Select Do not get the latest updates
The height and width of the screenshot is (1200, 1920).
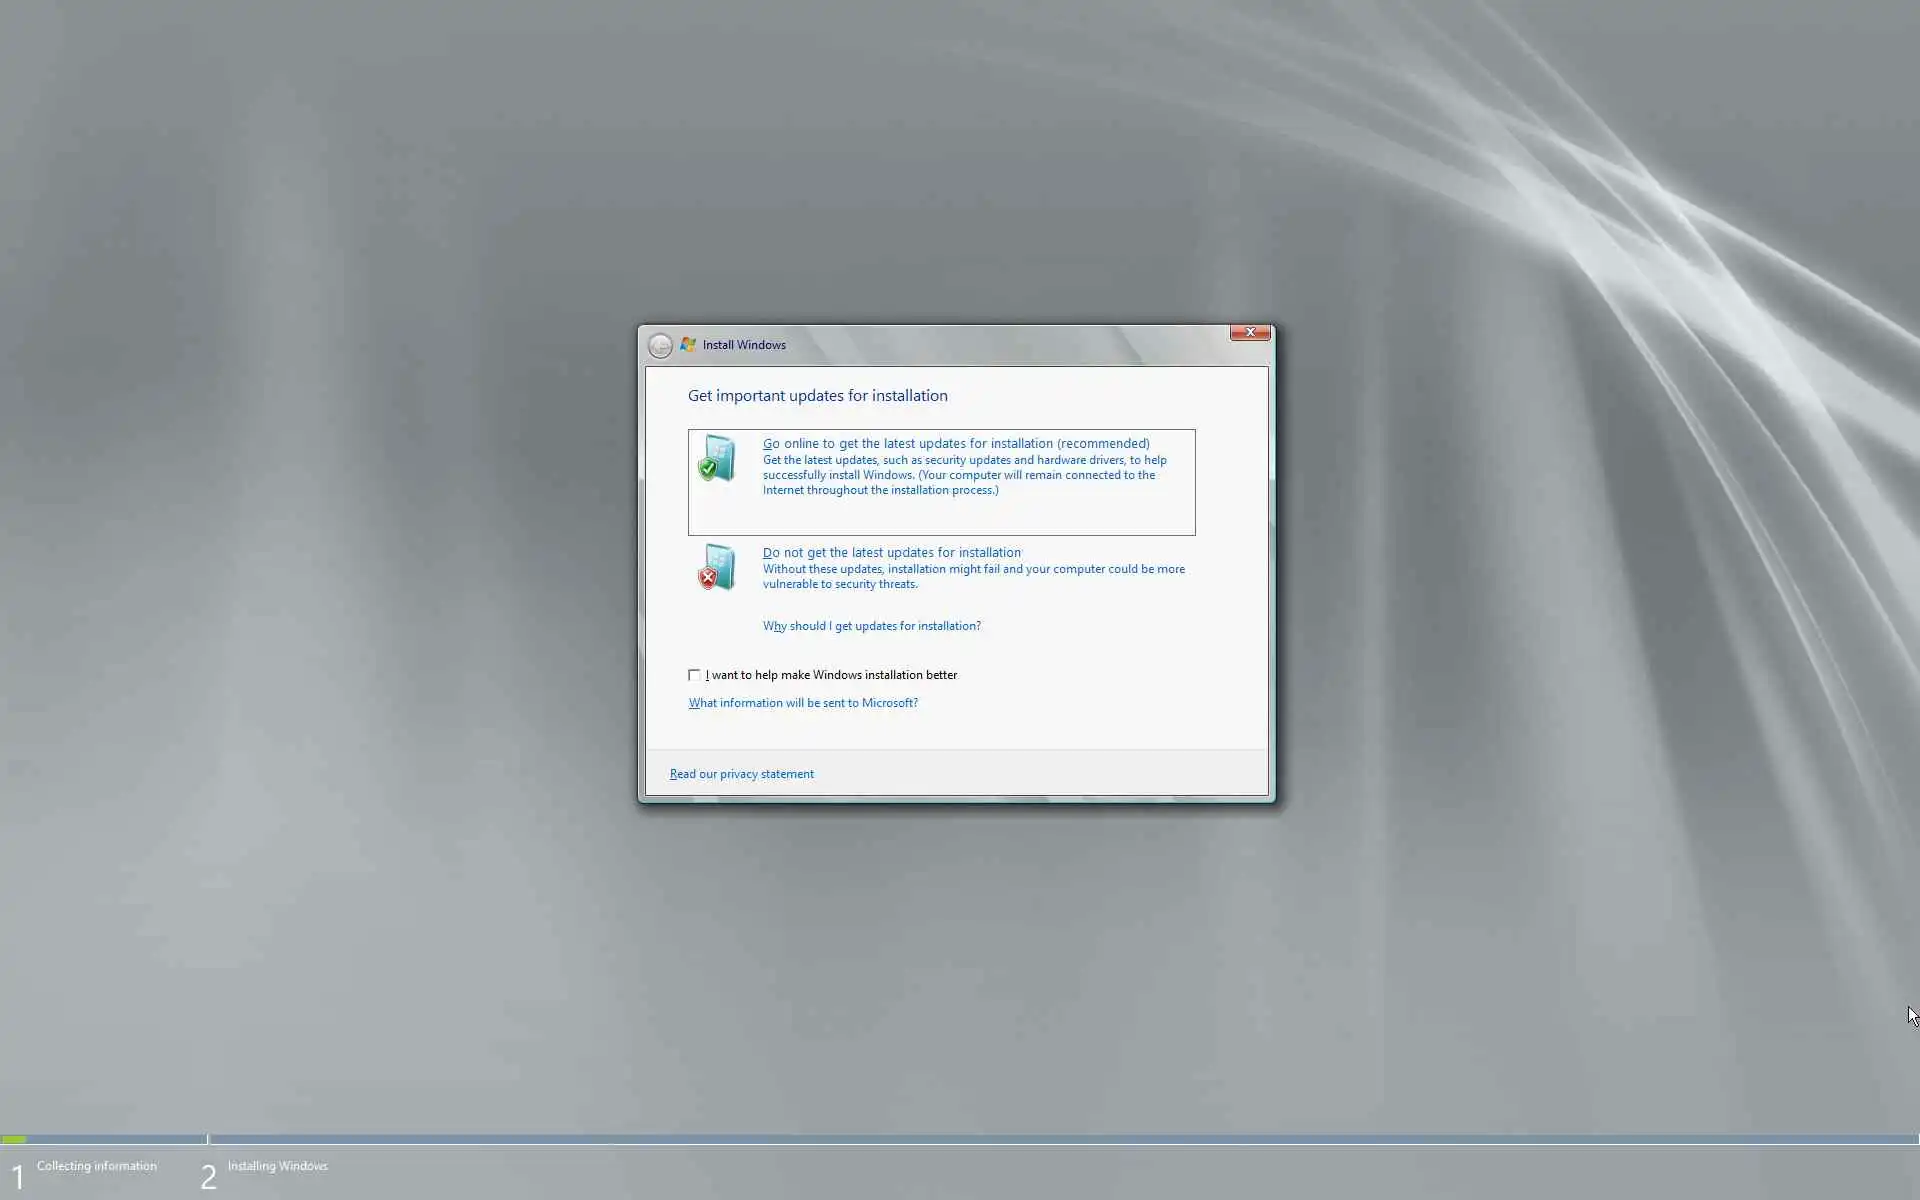[x=891, y=553]
